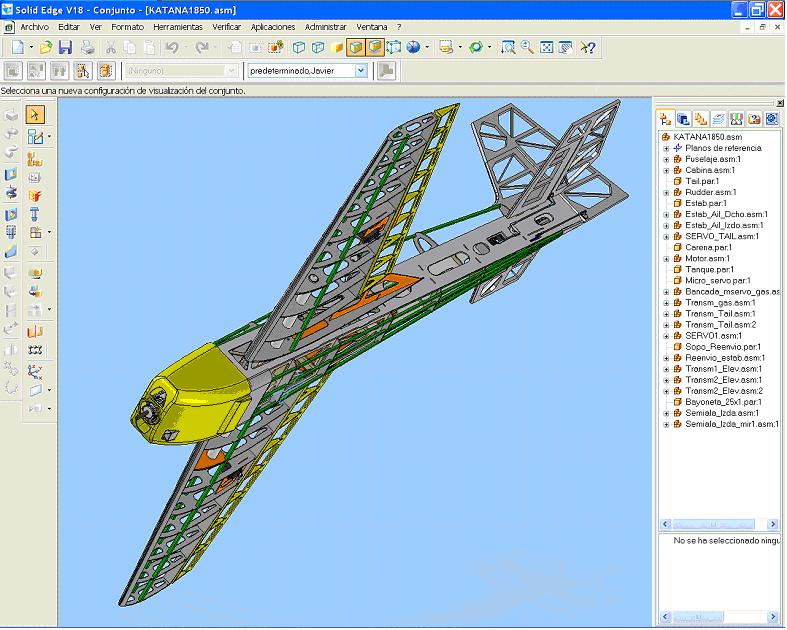Open a file with the folder icon
The height and width of the screenshot is (630, 787).
click(46, 47)
